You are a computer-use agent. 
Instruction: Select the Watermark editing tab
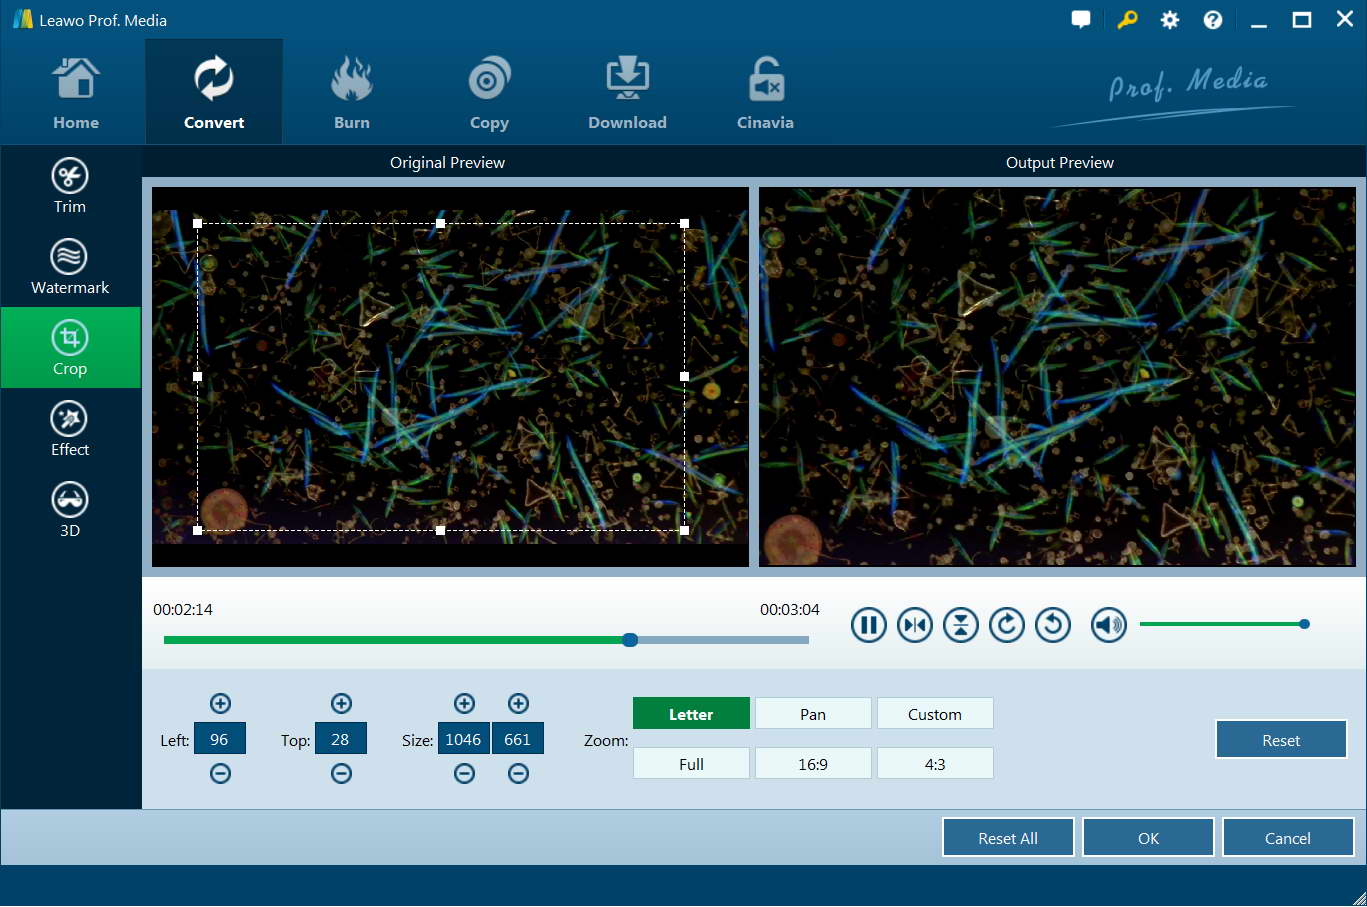pyautogui.click(x=70, y=267)
